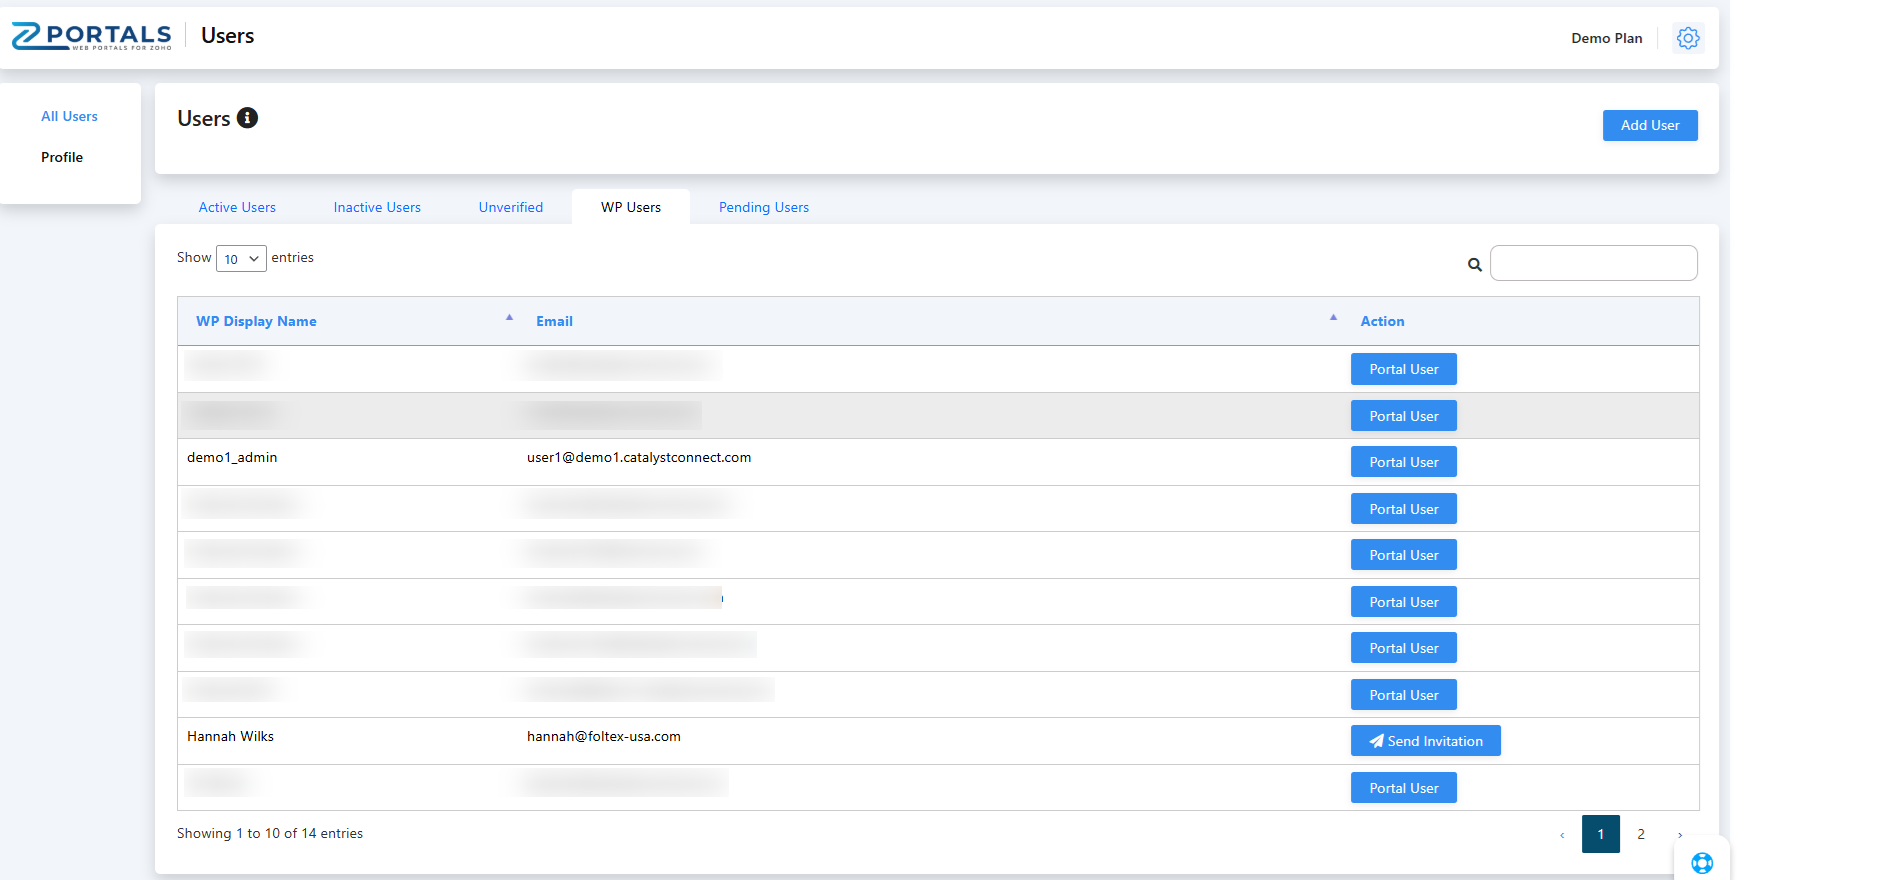Open the settings gear icon
Viewport: 1882px width, 880px height.
click(x=1688, y=38)
